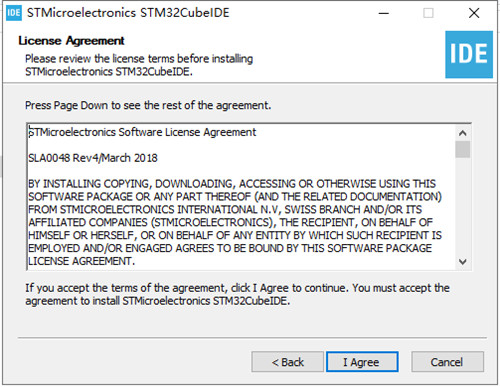Click the 'SLA0048 Rev4/March 2018' line
This screenshot has height=387, width=500.
pos(93,158)
